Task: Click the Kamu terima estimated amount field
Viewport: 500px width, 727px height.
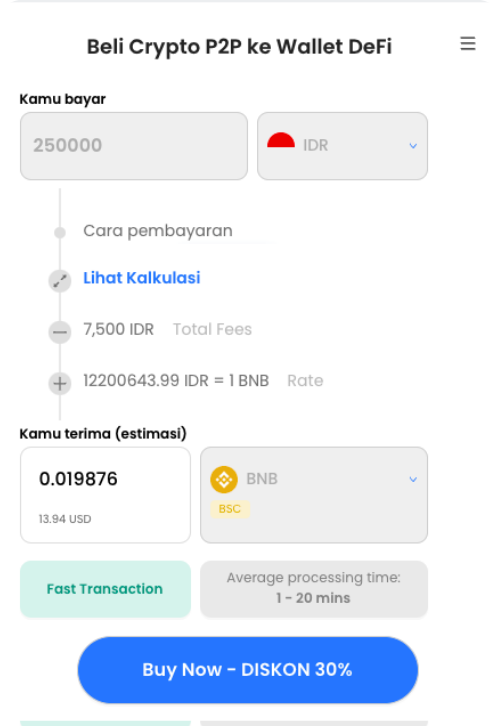Action: pyautogui.click(x=105, y=495)
